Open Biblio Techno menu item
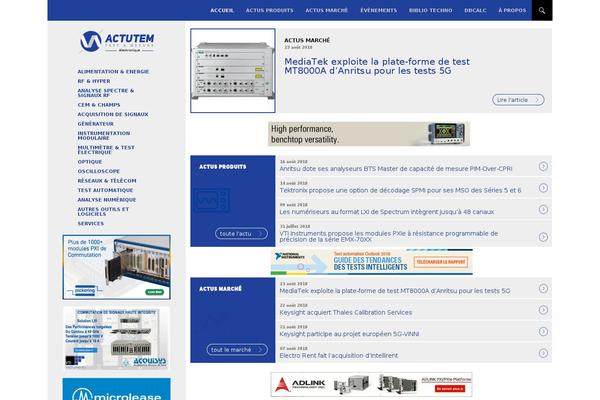600x400 pixels. [430, 10]
